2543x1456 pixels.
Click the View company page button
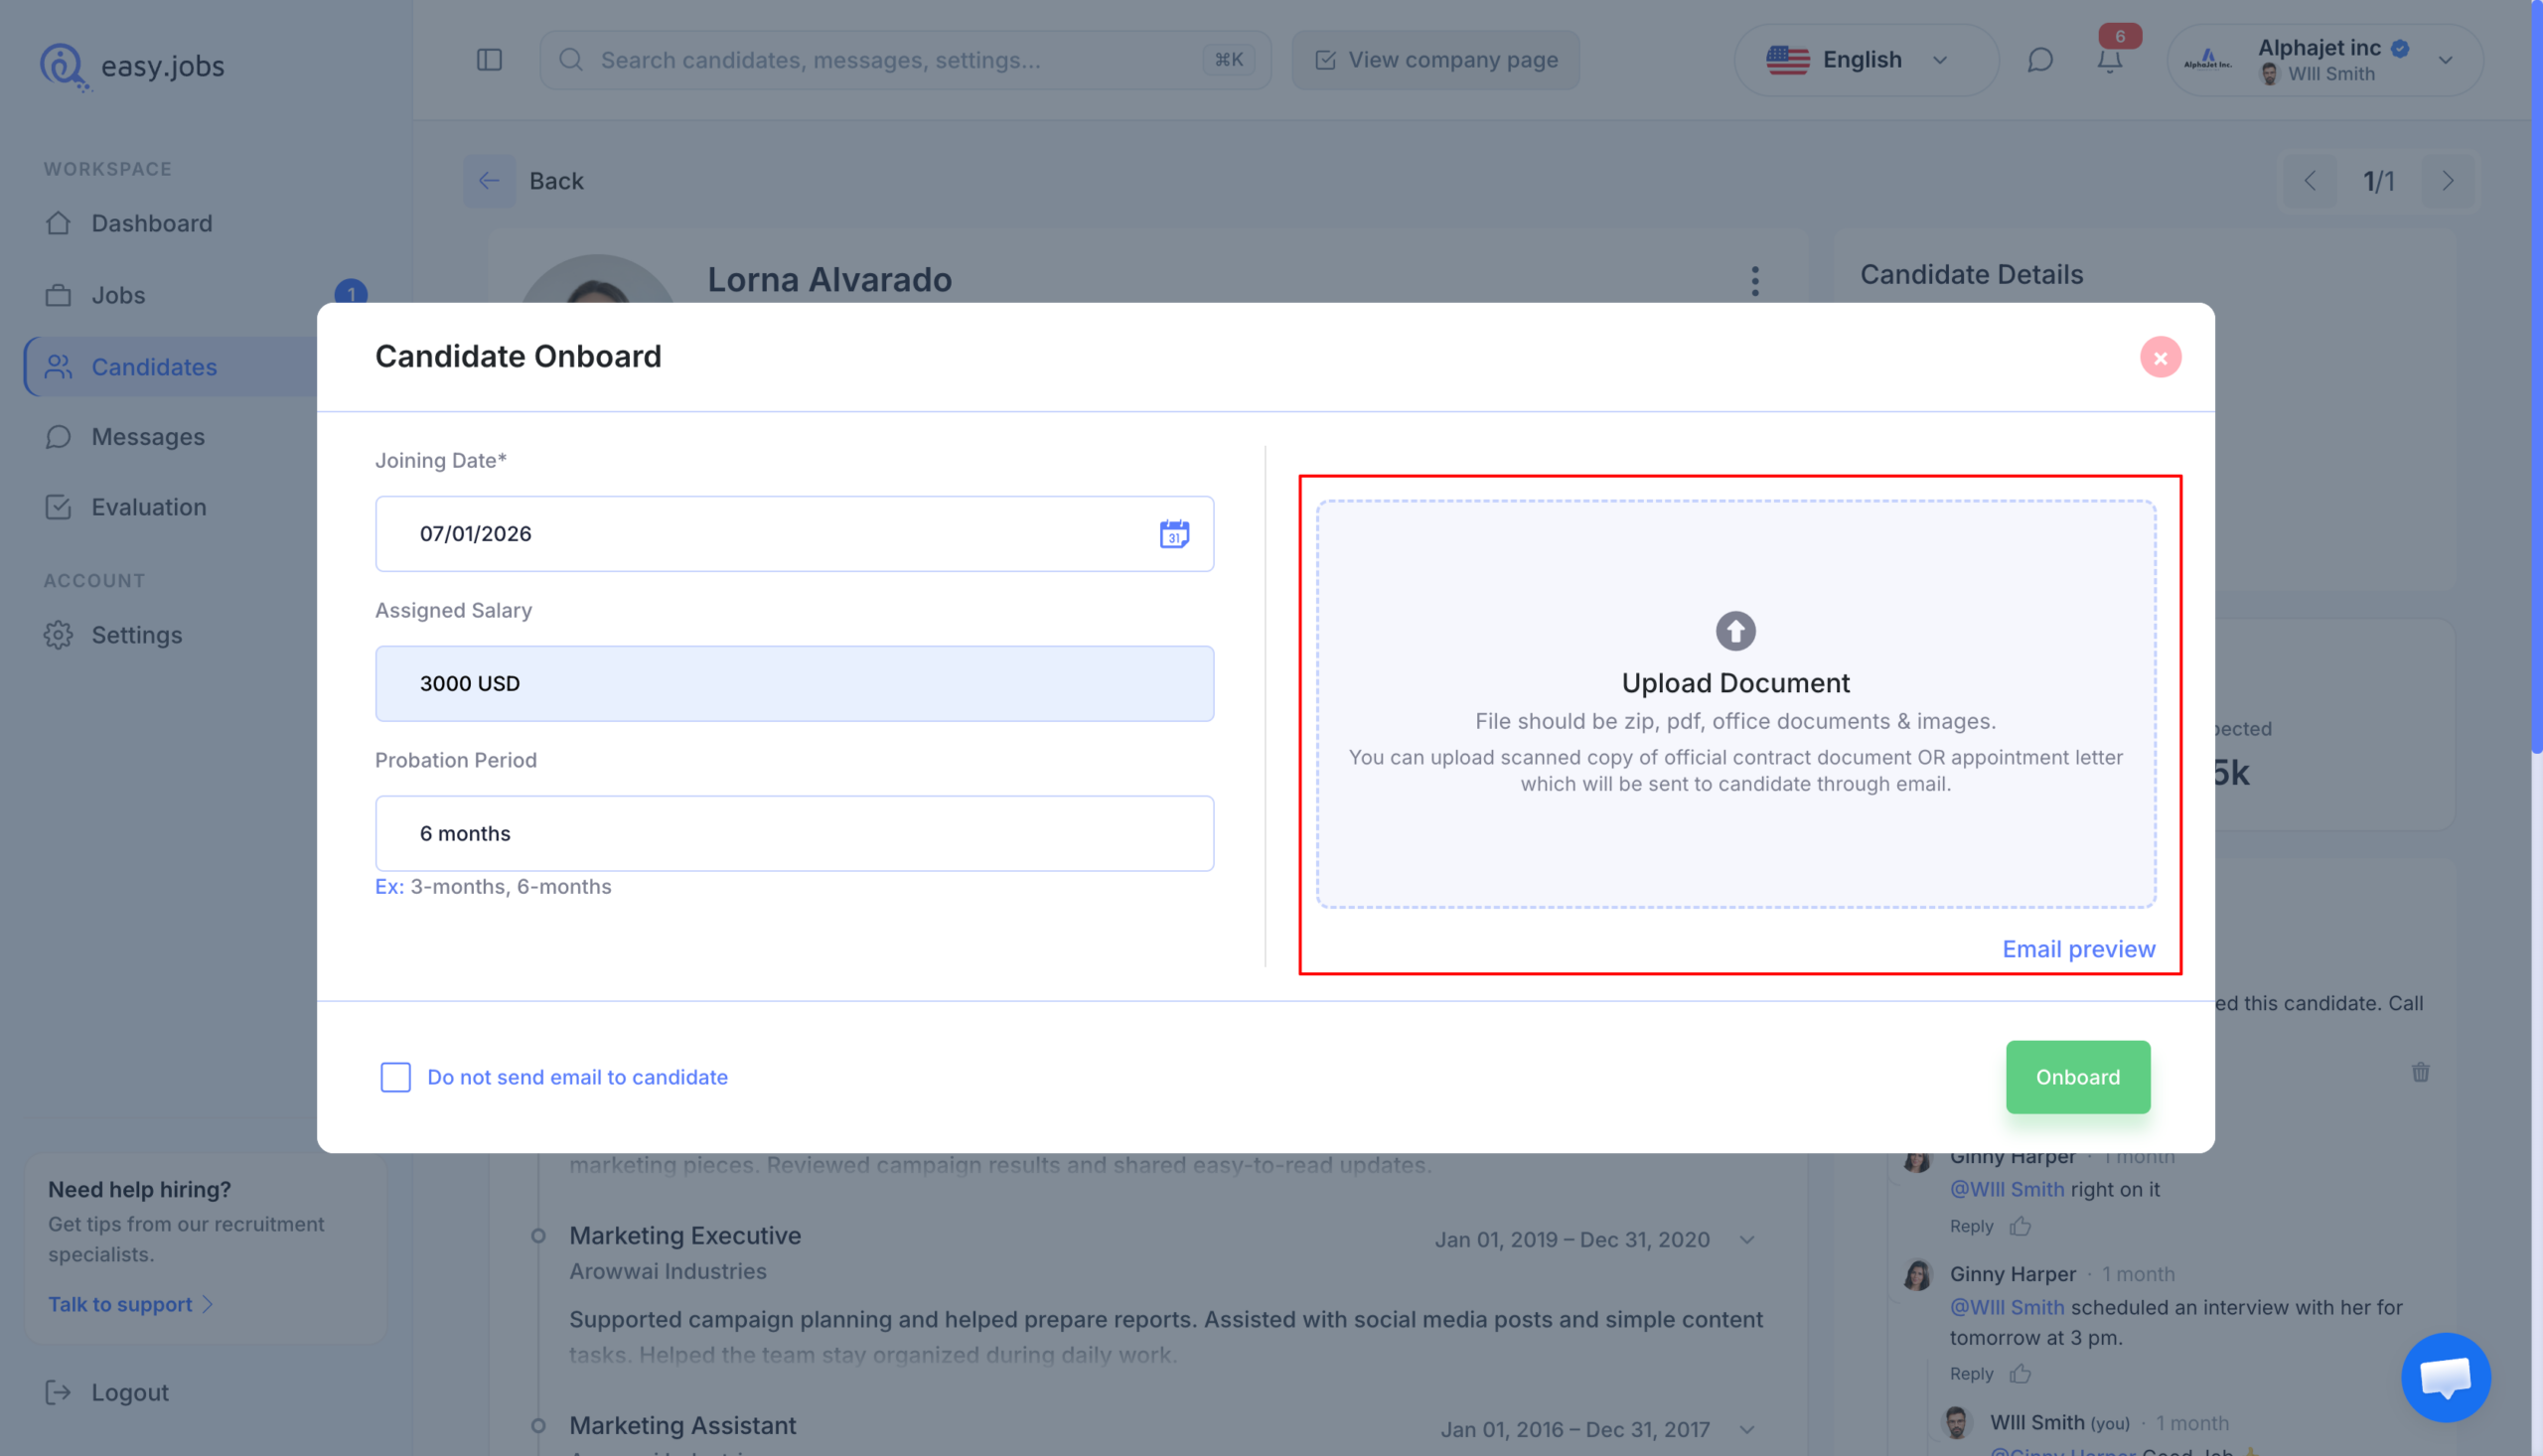[x=1435, y=60]
